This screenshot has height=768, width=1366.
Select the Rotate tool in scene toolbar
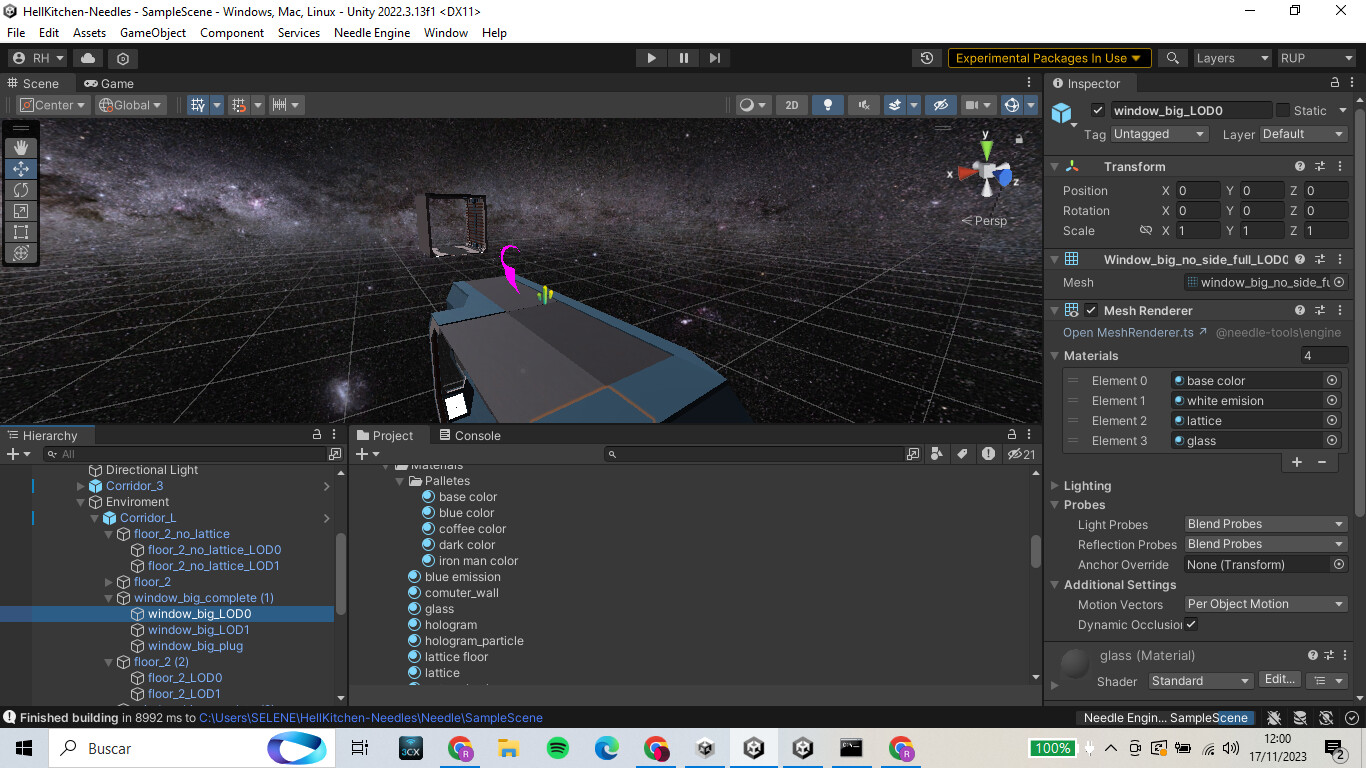click(21, 190)
